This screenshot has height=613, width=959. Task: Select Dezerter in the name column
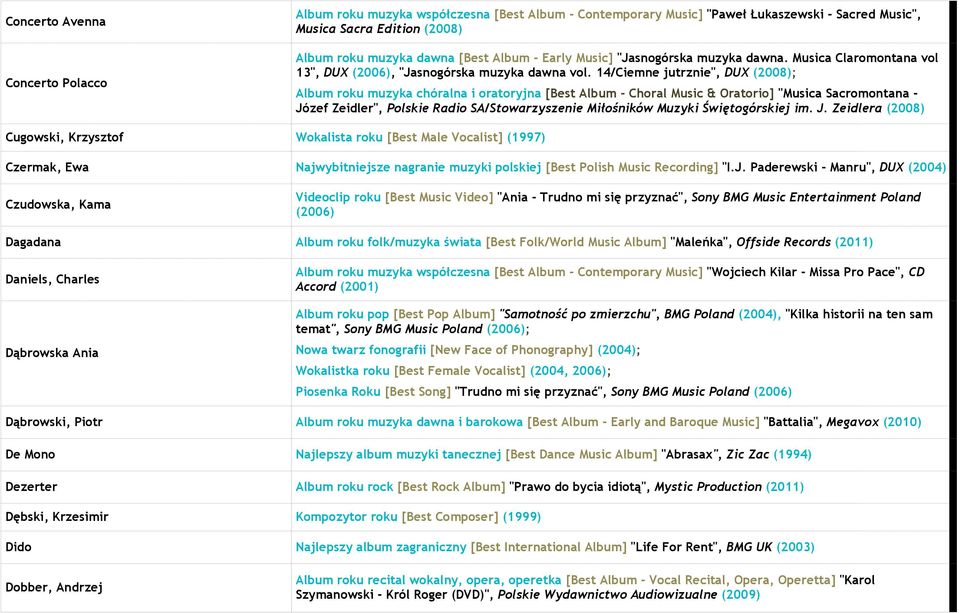point(31,487)
